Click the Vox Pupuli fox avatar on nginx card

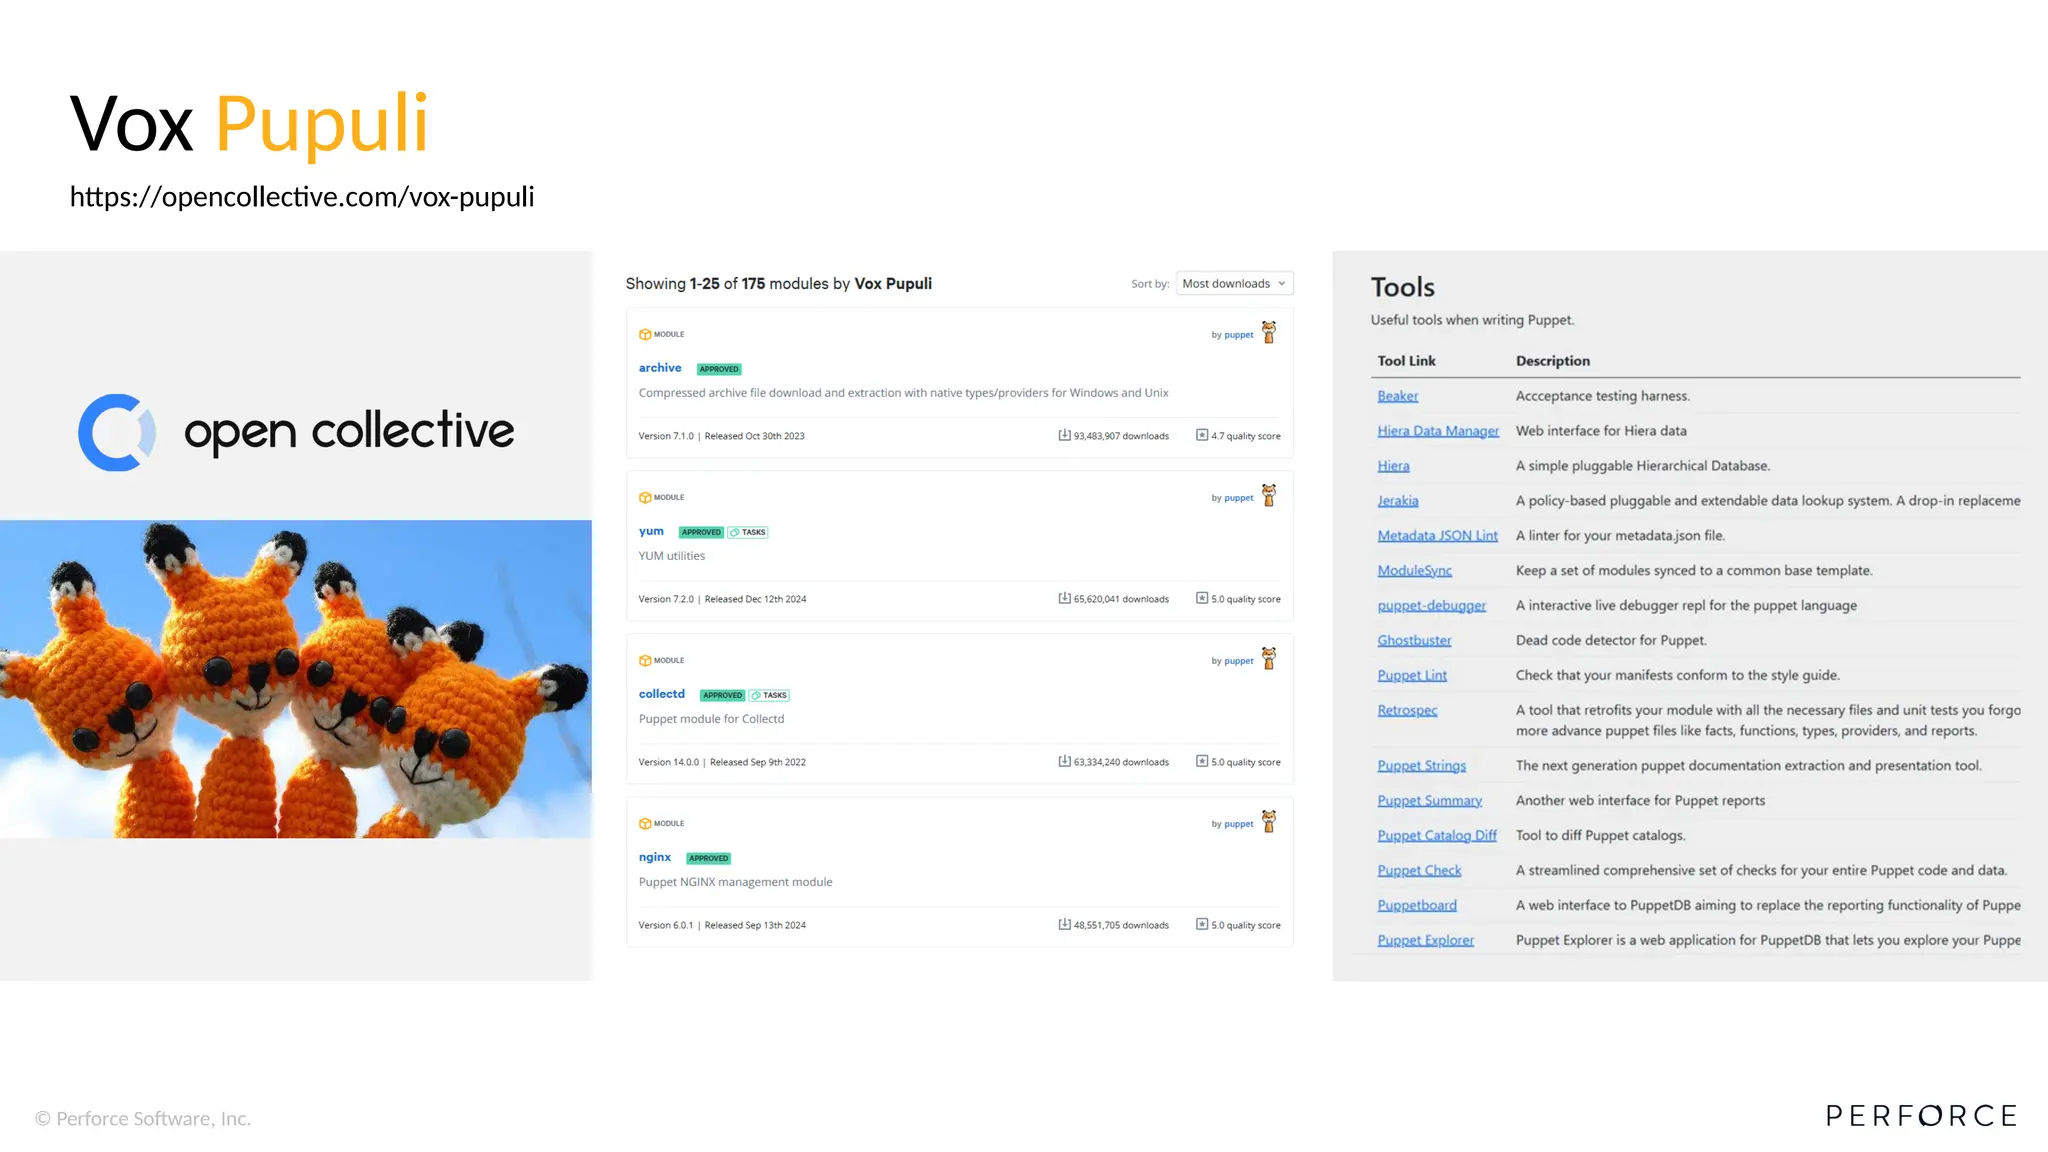tap(1269, 821)
